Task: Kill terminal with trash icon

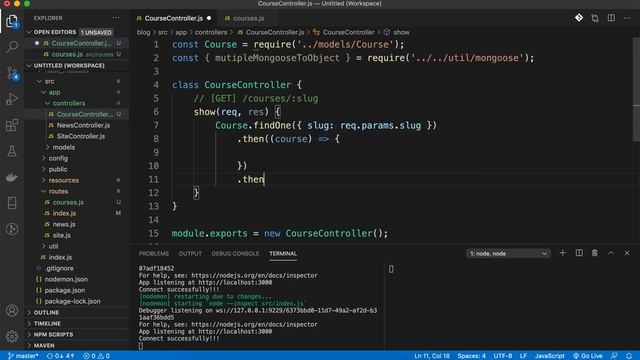Action: tap(595, 253)
